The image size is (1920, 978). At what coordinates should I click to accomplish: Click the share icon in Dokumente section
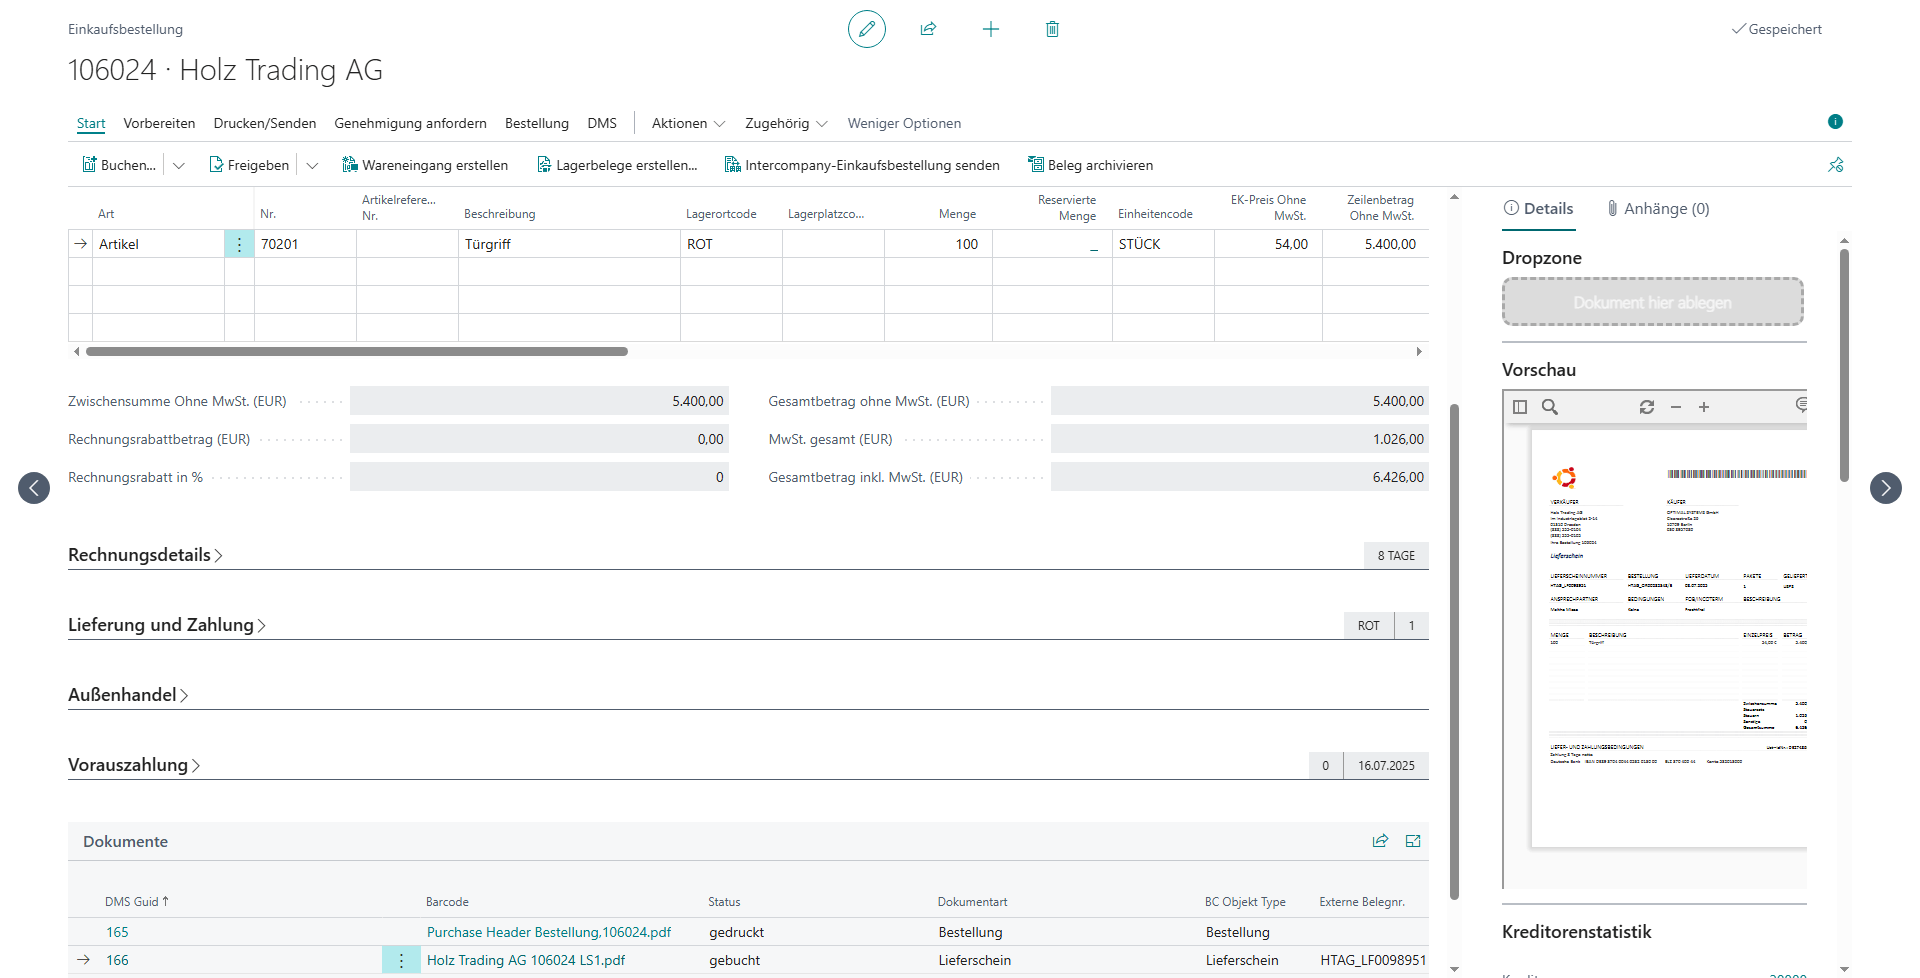coord(1380,841)
